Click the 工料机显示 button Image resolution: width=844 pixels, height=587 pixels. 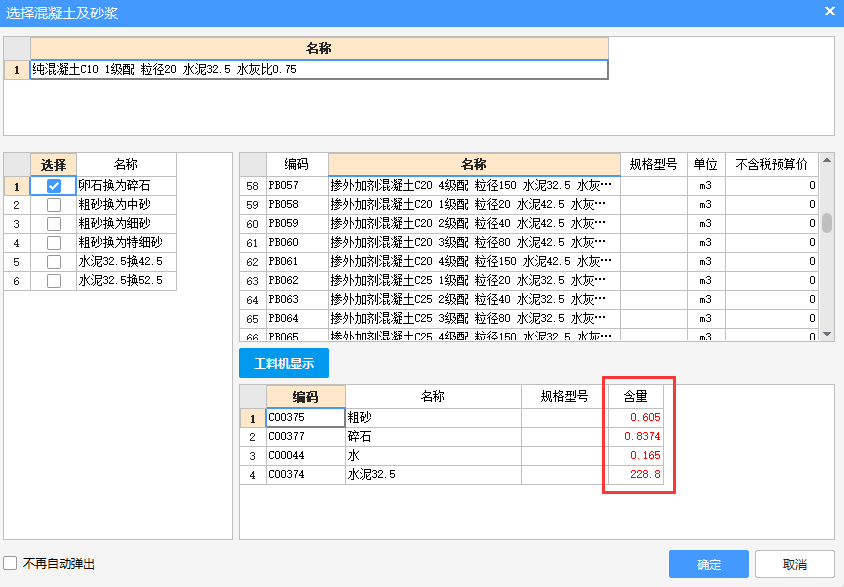pyautogui.click(x=283, y=363)
